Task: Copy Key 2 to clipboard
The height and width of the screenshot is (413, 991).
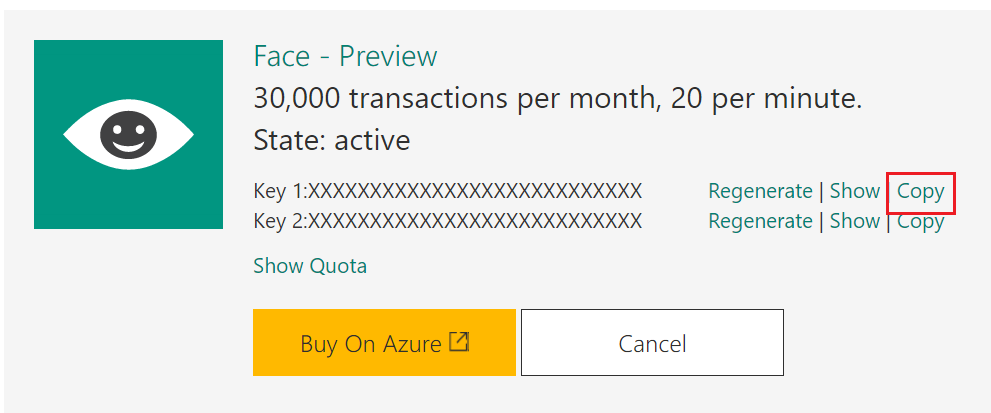Action: click(921, 222)
